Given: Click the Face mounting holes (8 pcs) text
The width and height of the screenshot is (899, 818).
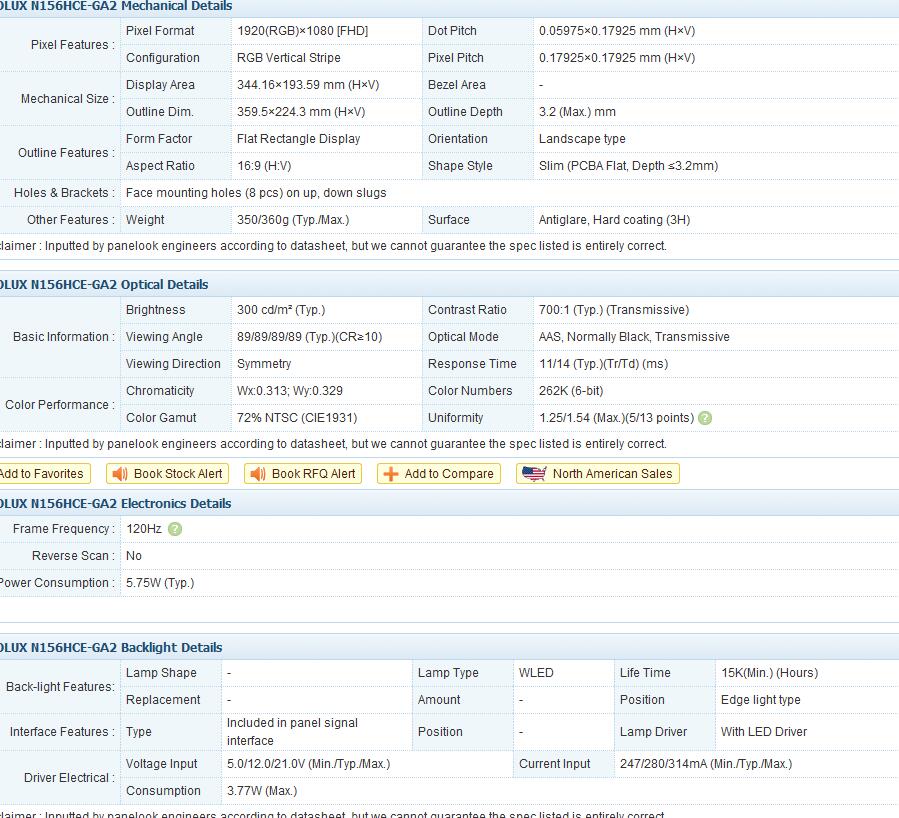Looking at the screenshot, I should [256, 193].
